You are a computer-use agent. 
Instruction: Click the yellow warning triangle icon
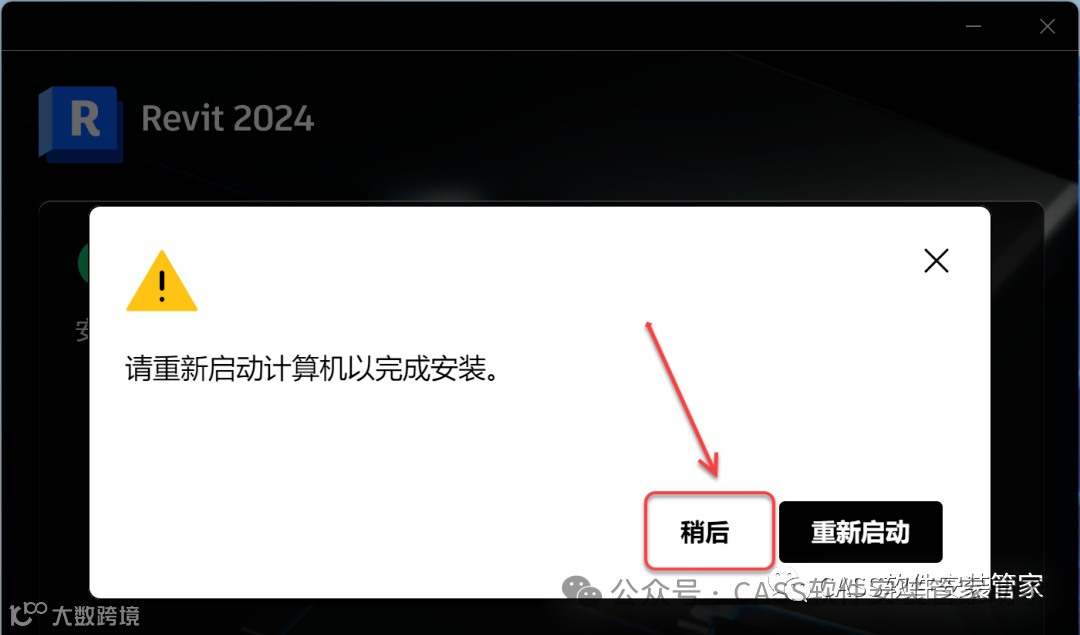pos(162,281)
